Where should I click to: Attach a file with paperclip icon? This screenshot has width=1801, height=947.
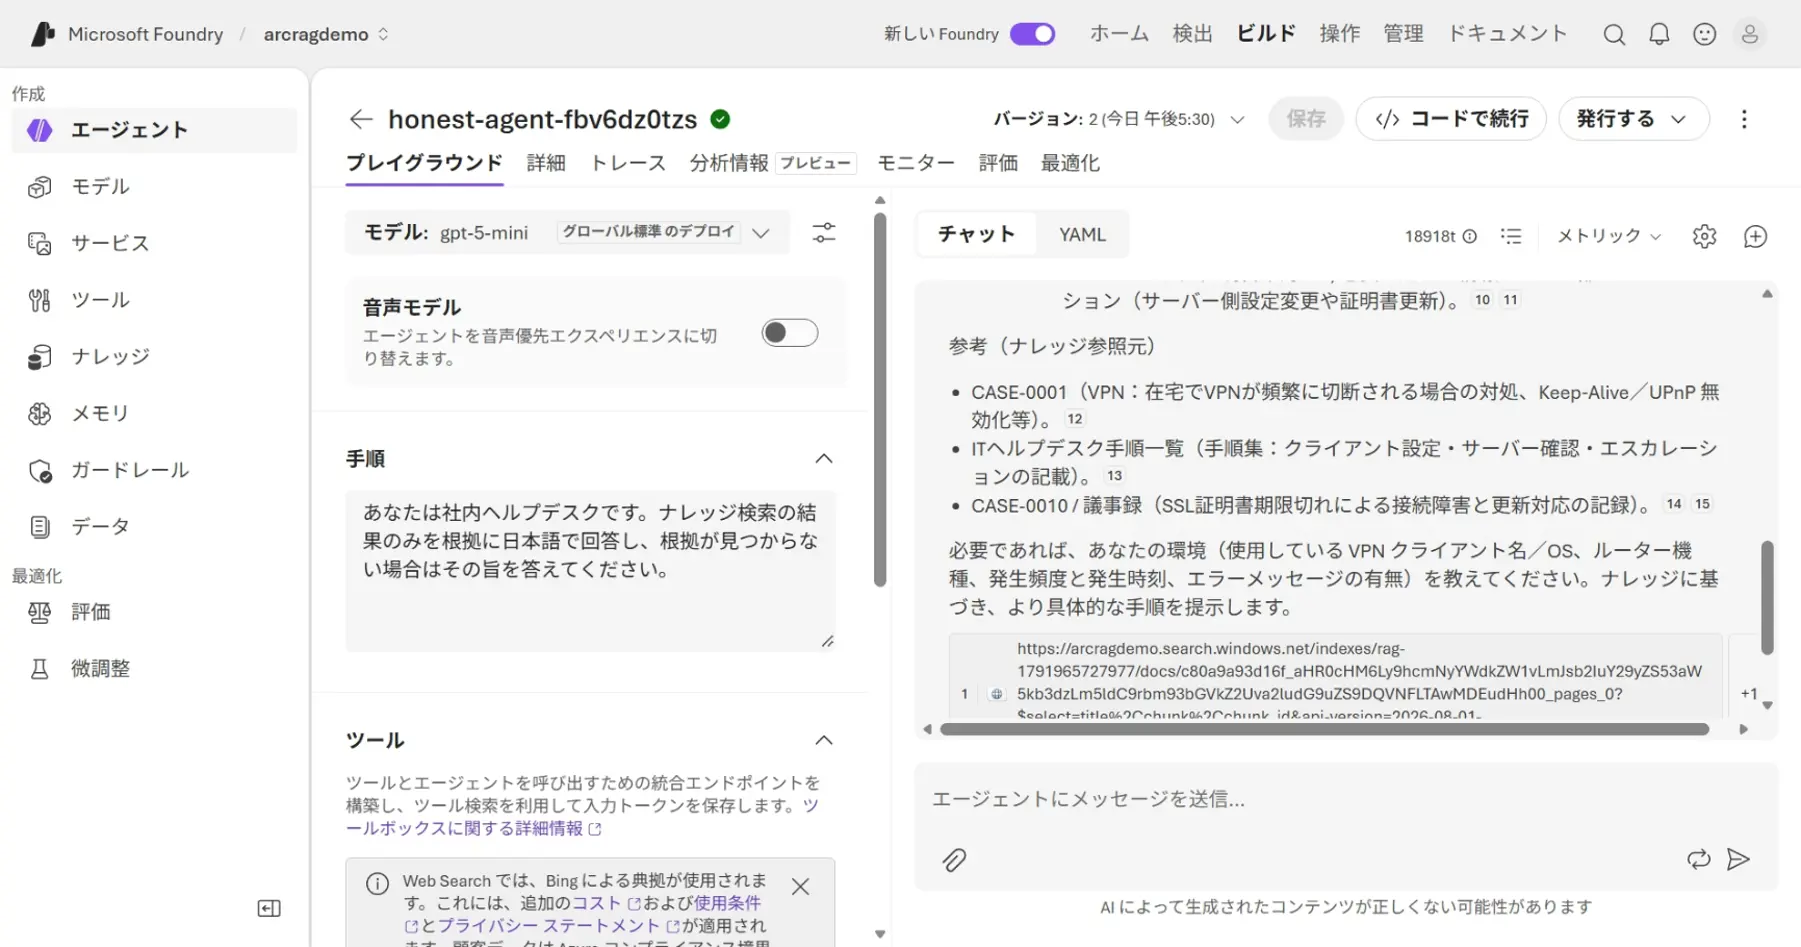954,860
